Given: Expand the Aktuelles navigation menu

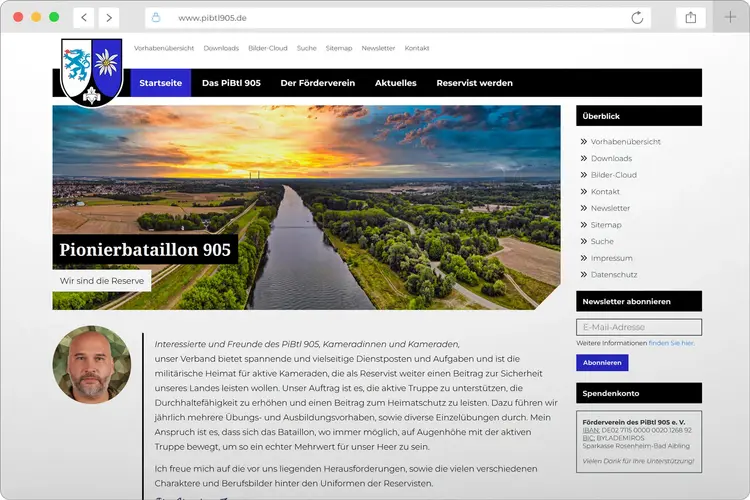Looking at the screenshot, I should coord(395,83).
